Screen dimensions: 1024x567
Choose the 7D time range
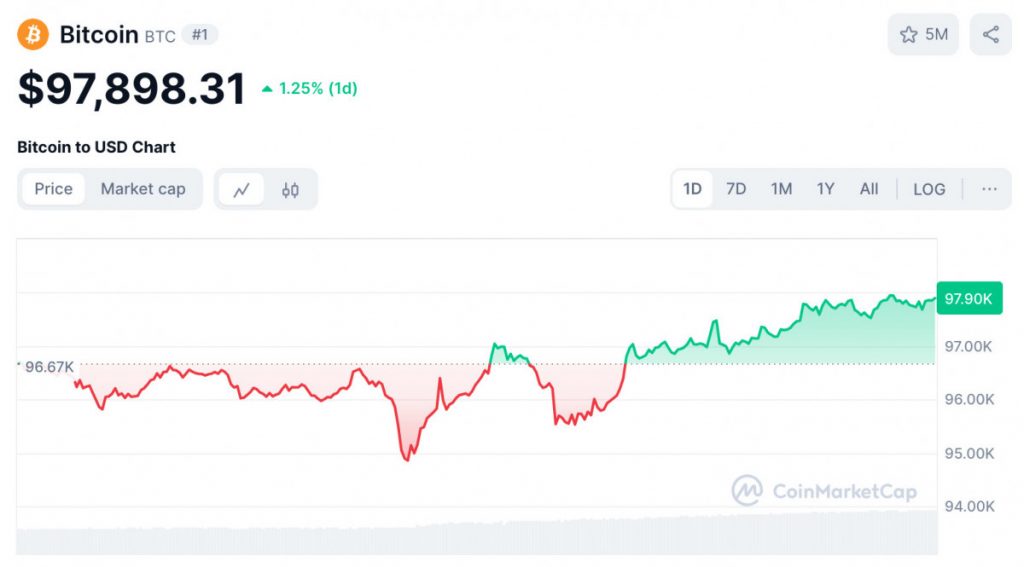point(736,189)
